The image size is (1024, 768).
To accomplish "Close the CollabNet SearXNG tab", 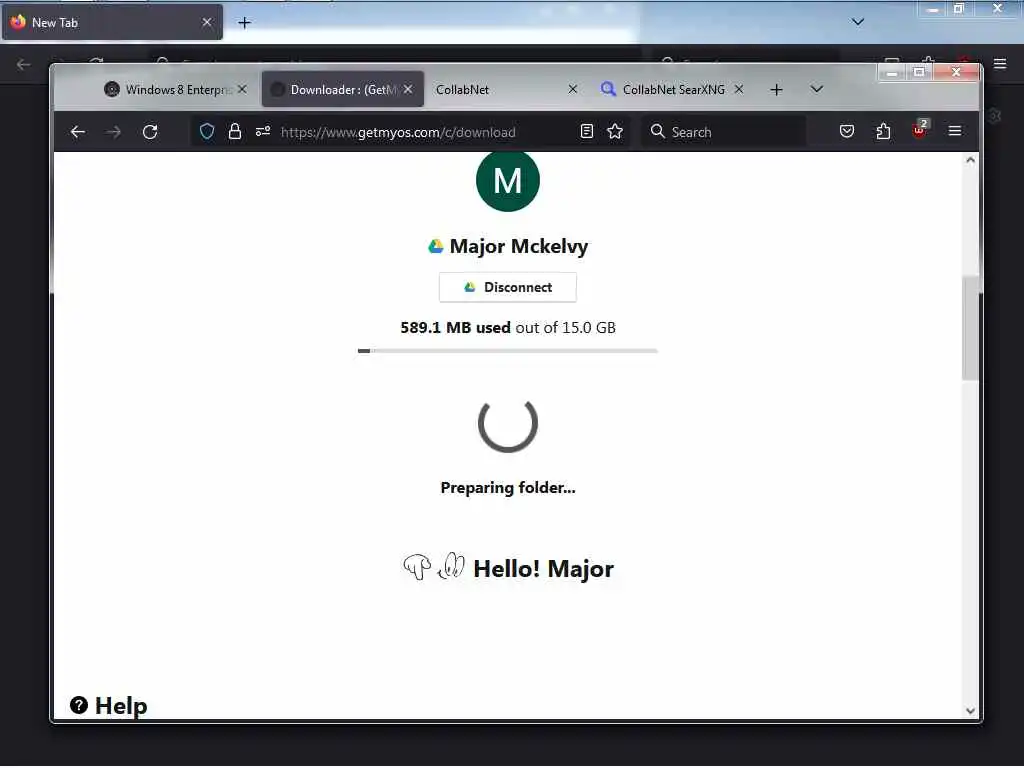I will pos(739,89).
